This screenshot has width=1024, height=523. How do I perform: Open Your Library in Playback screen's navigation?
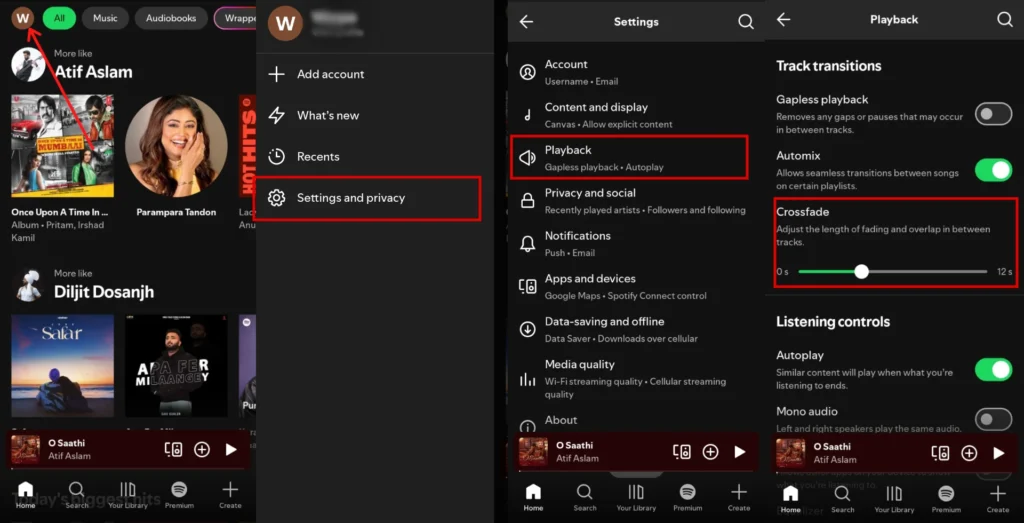click(894, 499)
